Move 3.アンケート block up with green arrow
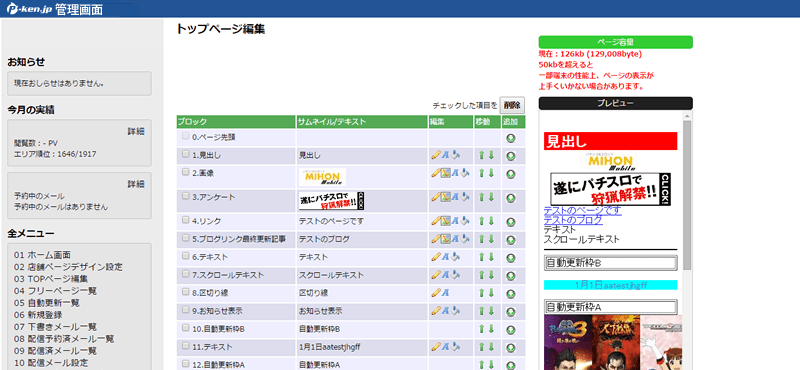Image resolution: width=800 pixels, height=370 pixels. 481,197
